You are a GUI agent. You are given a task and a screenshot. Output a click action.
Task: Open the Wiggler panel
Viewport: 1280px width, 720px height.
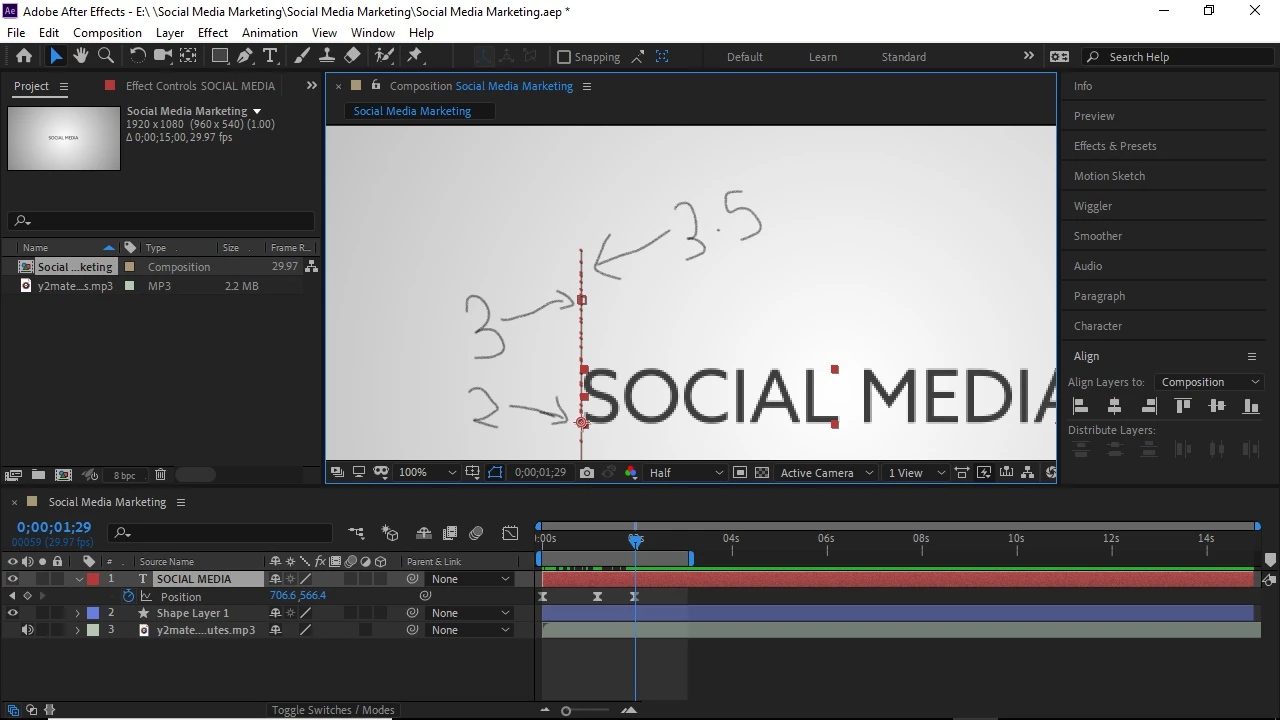pyautogui.click(x=1093, y=206)
